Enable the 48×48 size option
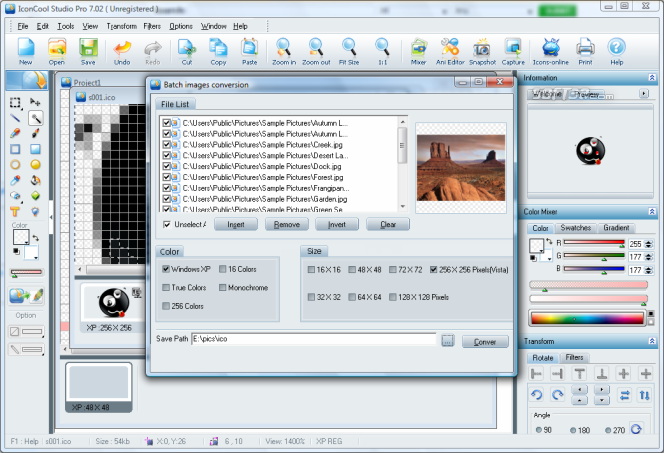This screenshot has height=453, width=664. 352,270
